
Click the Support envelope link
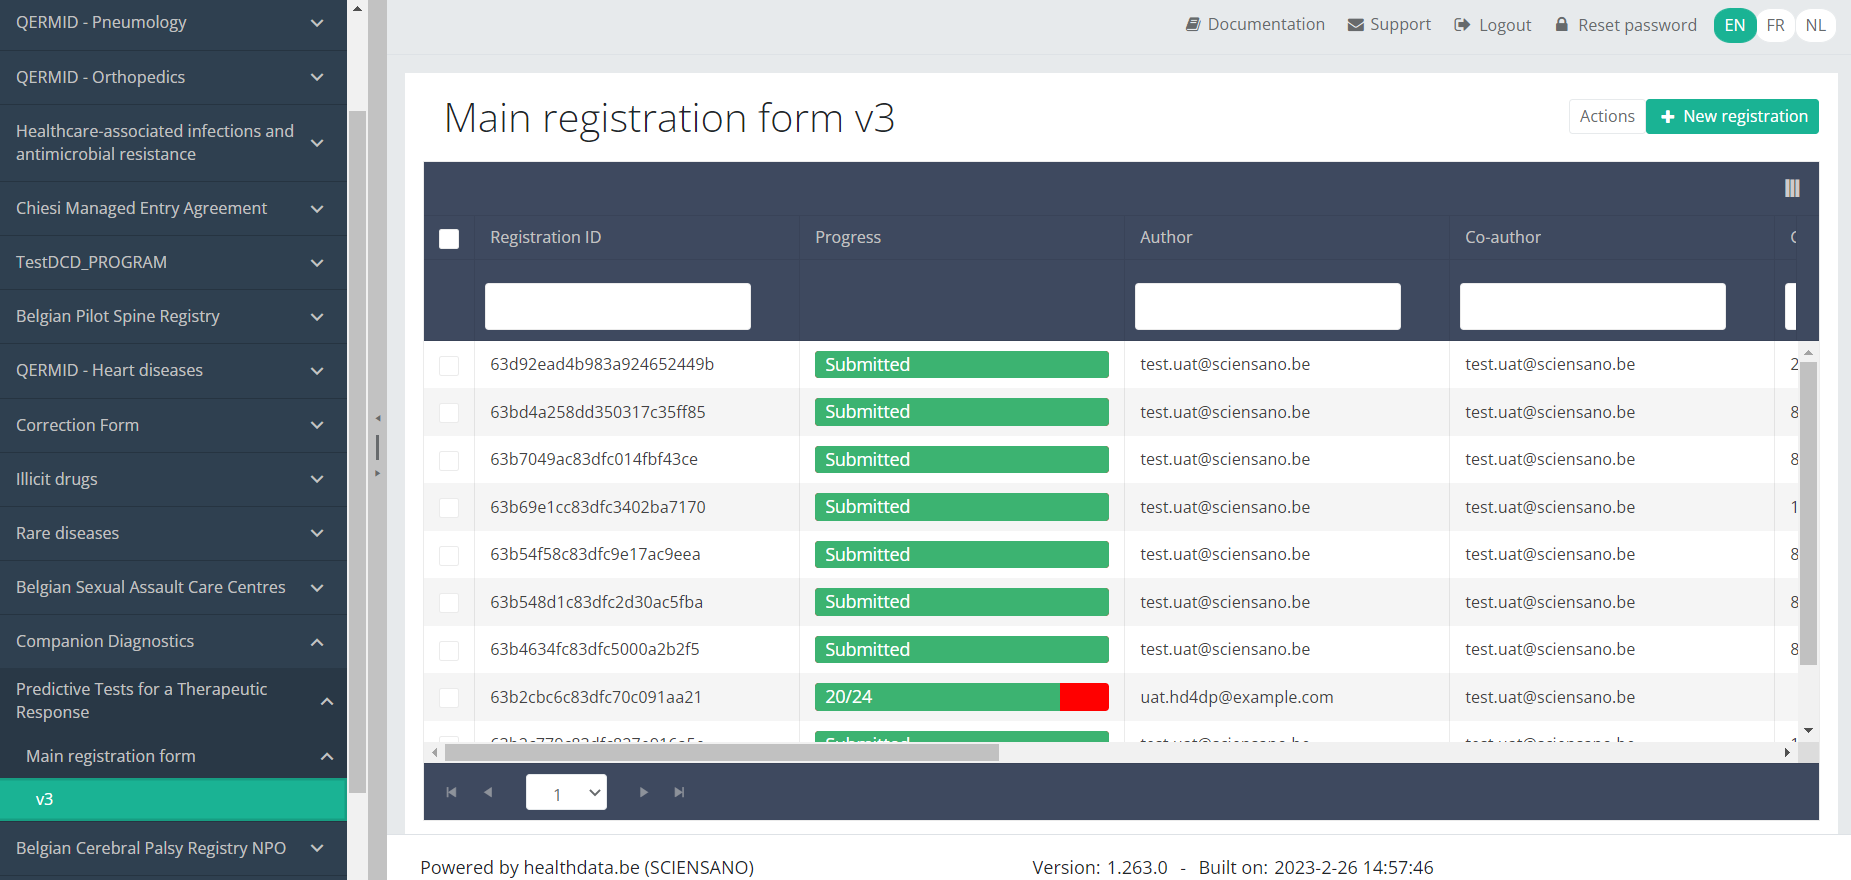tap(1389, 24)
